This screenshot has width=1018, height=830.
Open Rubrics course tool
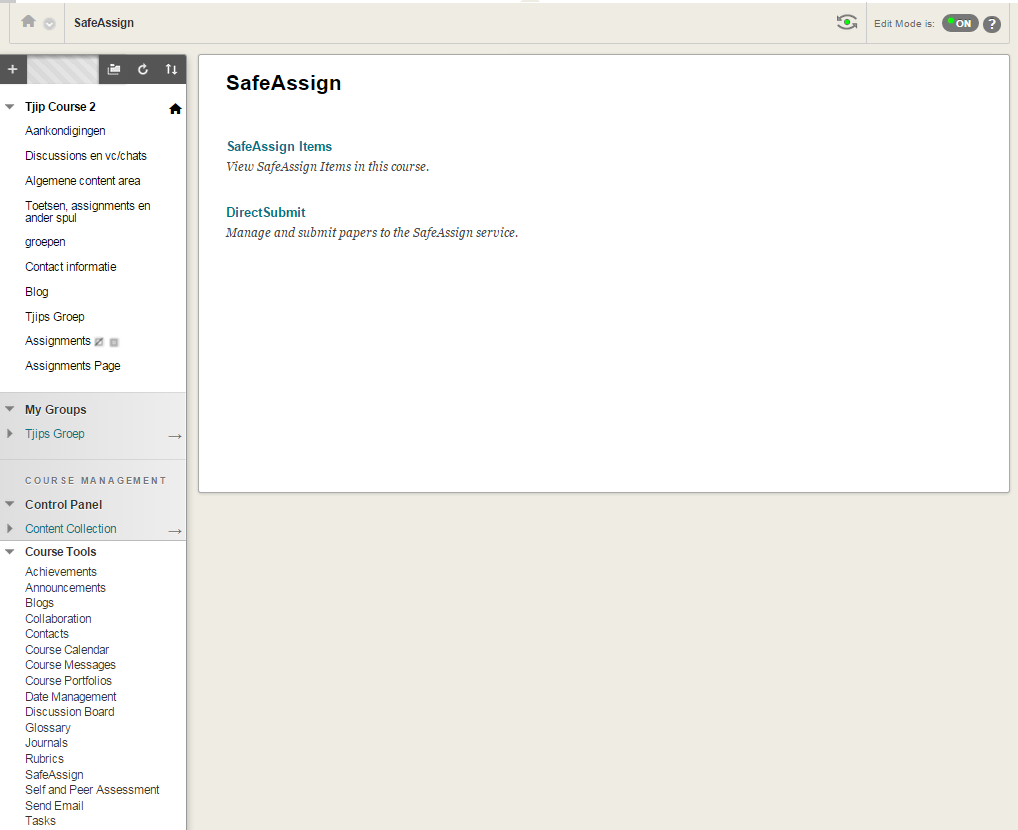click(x=44, y=759)
